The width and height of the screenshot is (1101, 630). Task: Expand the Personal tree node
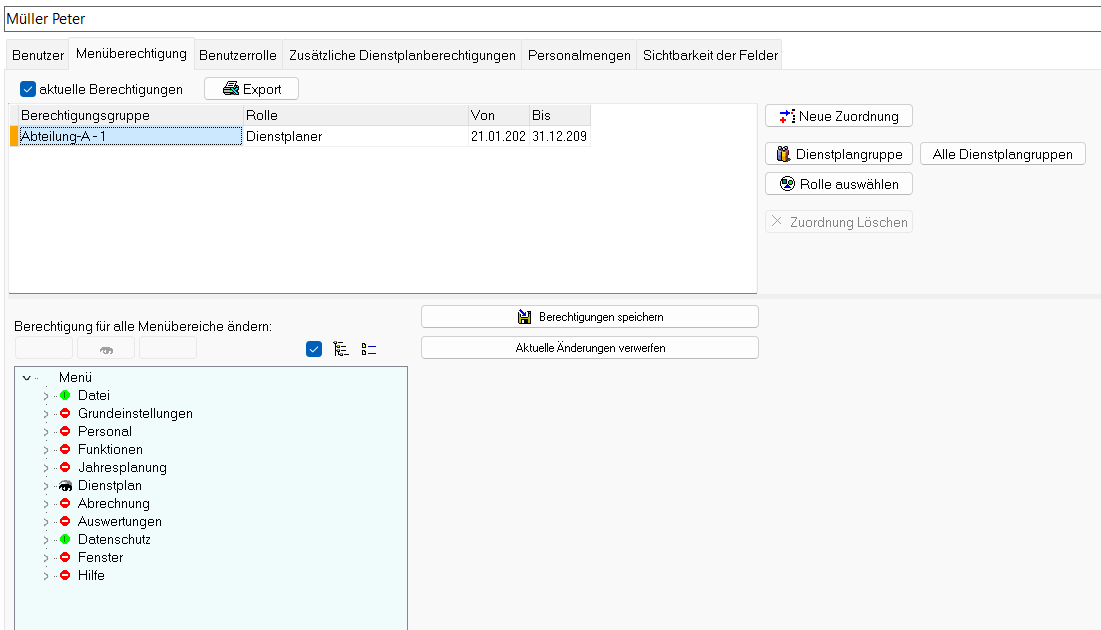tap(45, 432)
